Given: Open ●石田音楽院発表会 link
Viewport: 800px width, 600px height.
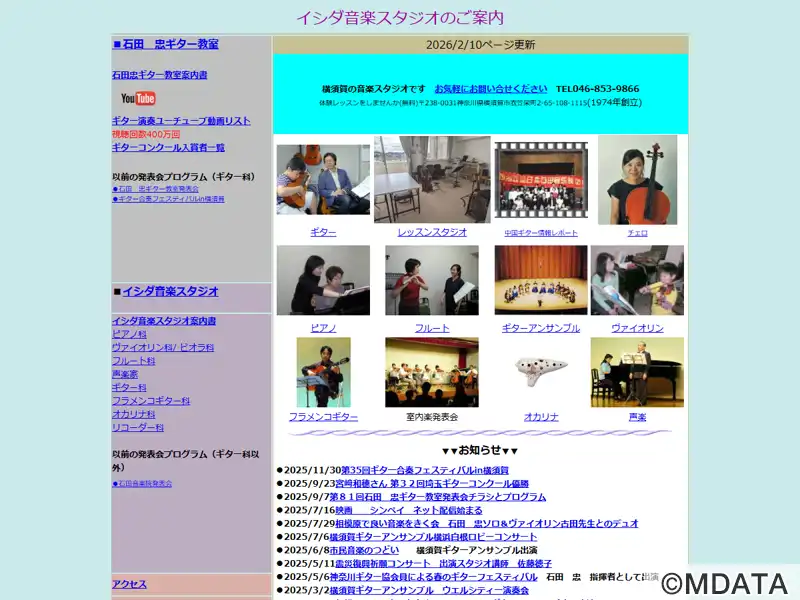Looking at the screenshot, I should (x=142, y=484).
